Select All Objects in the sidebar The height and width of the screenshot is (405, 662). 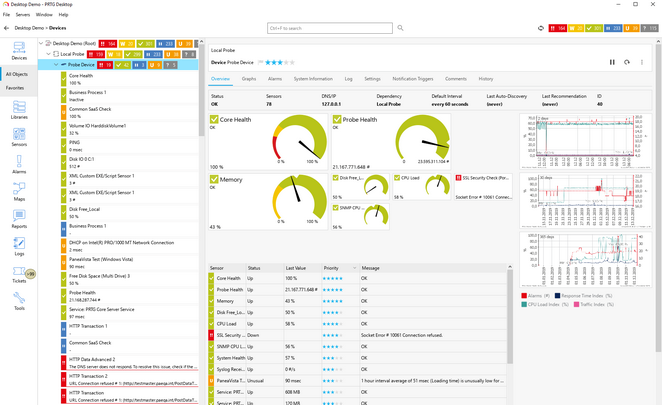pyautogui.click(x=17, y=74)
